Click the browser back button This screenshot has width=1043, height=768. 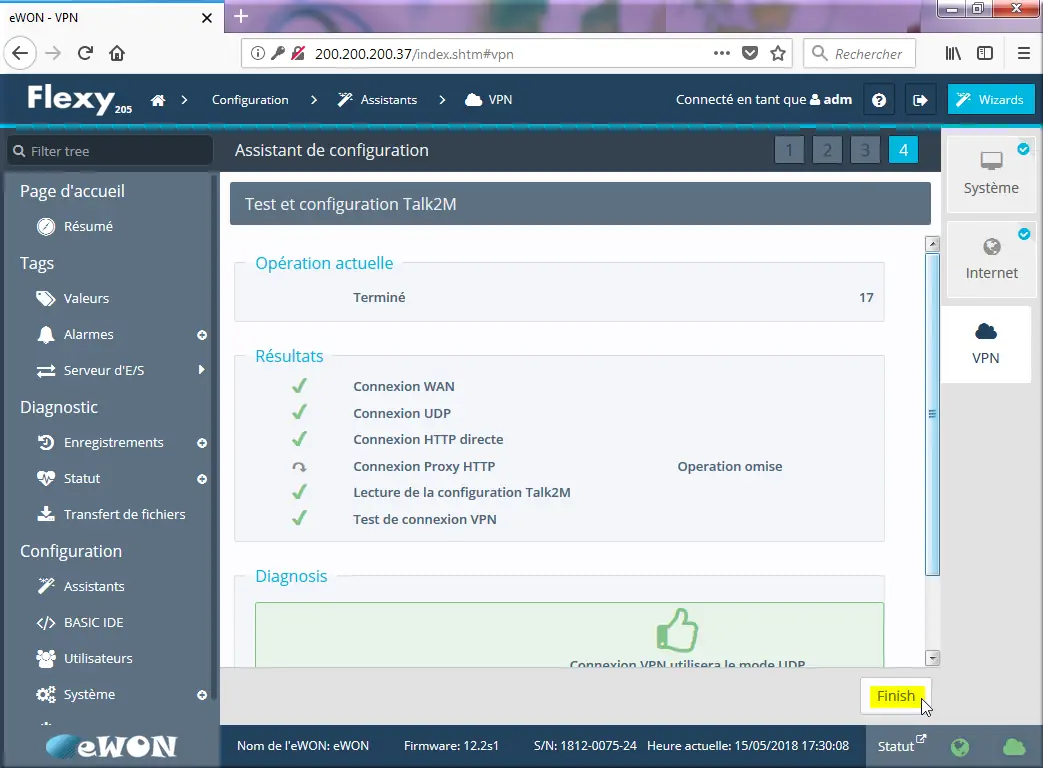pyautogui.click(x=21, y=53)
